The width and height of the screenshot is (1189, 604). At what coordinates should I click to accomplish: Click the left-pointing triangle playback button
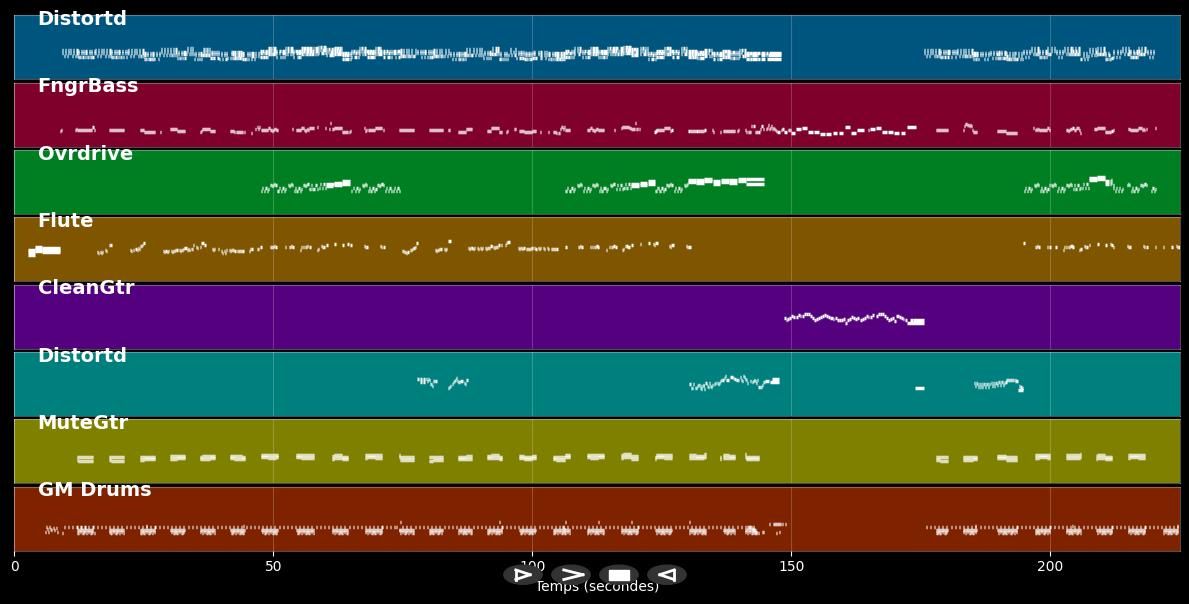[x=666, y=575]
